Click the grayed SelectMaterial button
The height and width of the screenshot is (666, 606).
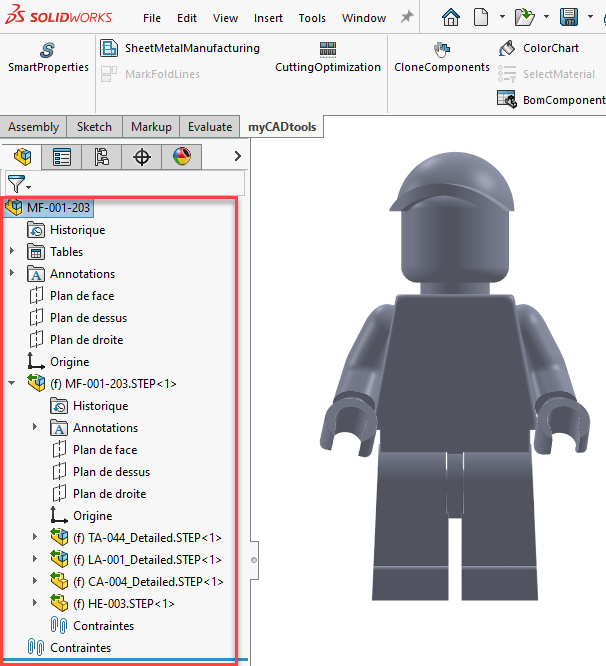(547, 74)
